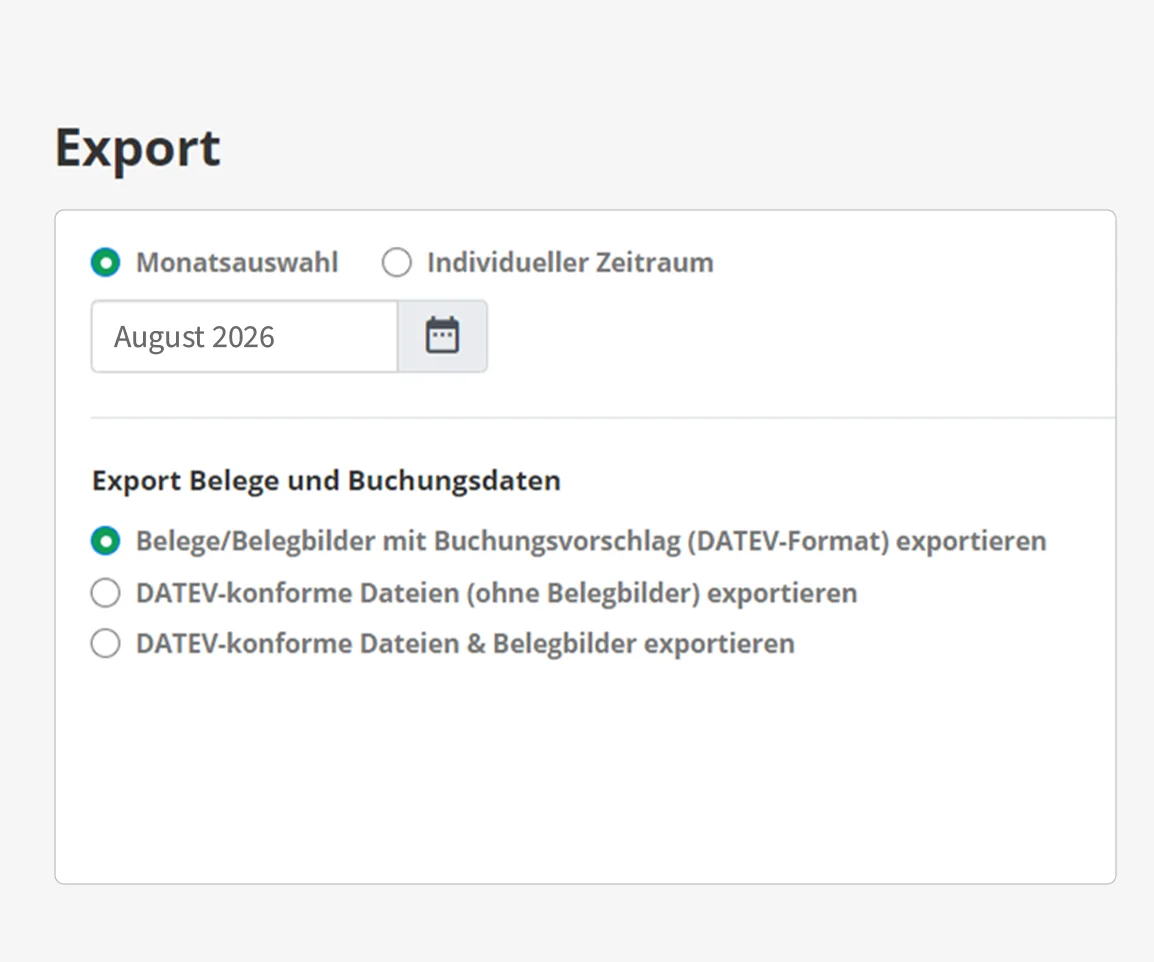Click the Export Belege und Buchungsdaten section heading
This screenshot has height=962, width=1154.
click(326, 481)
